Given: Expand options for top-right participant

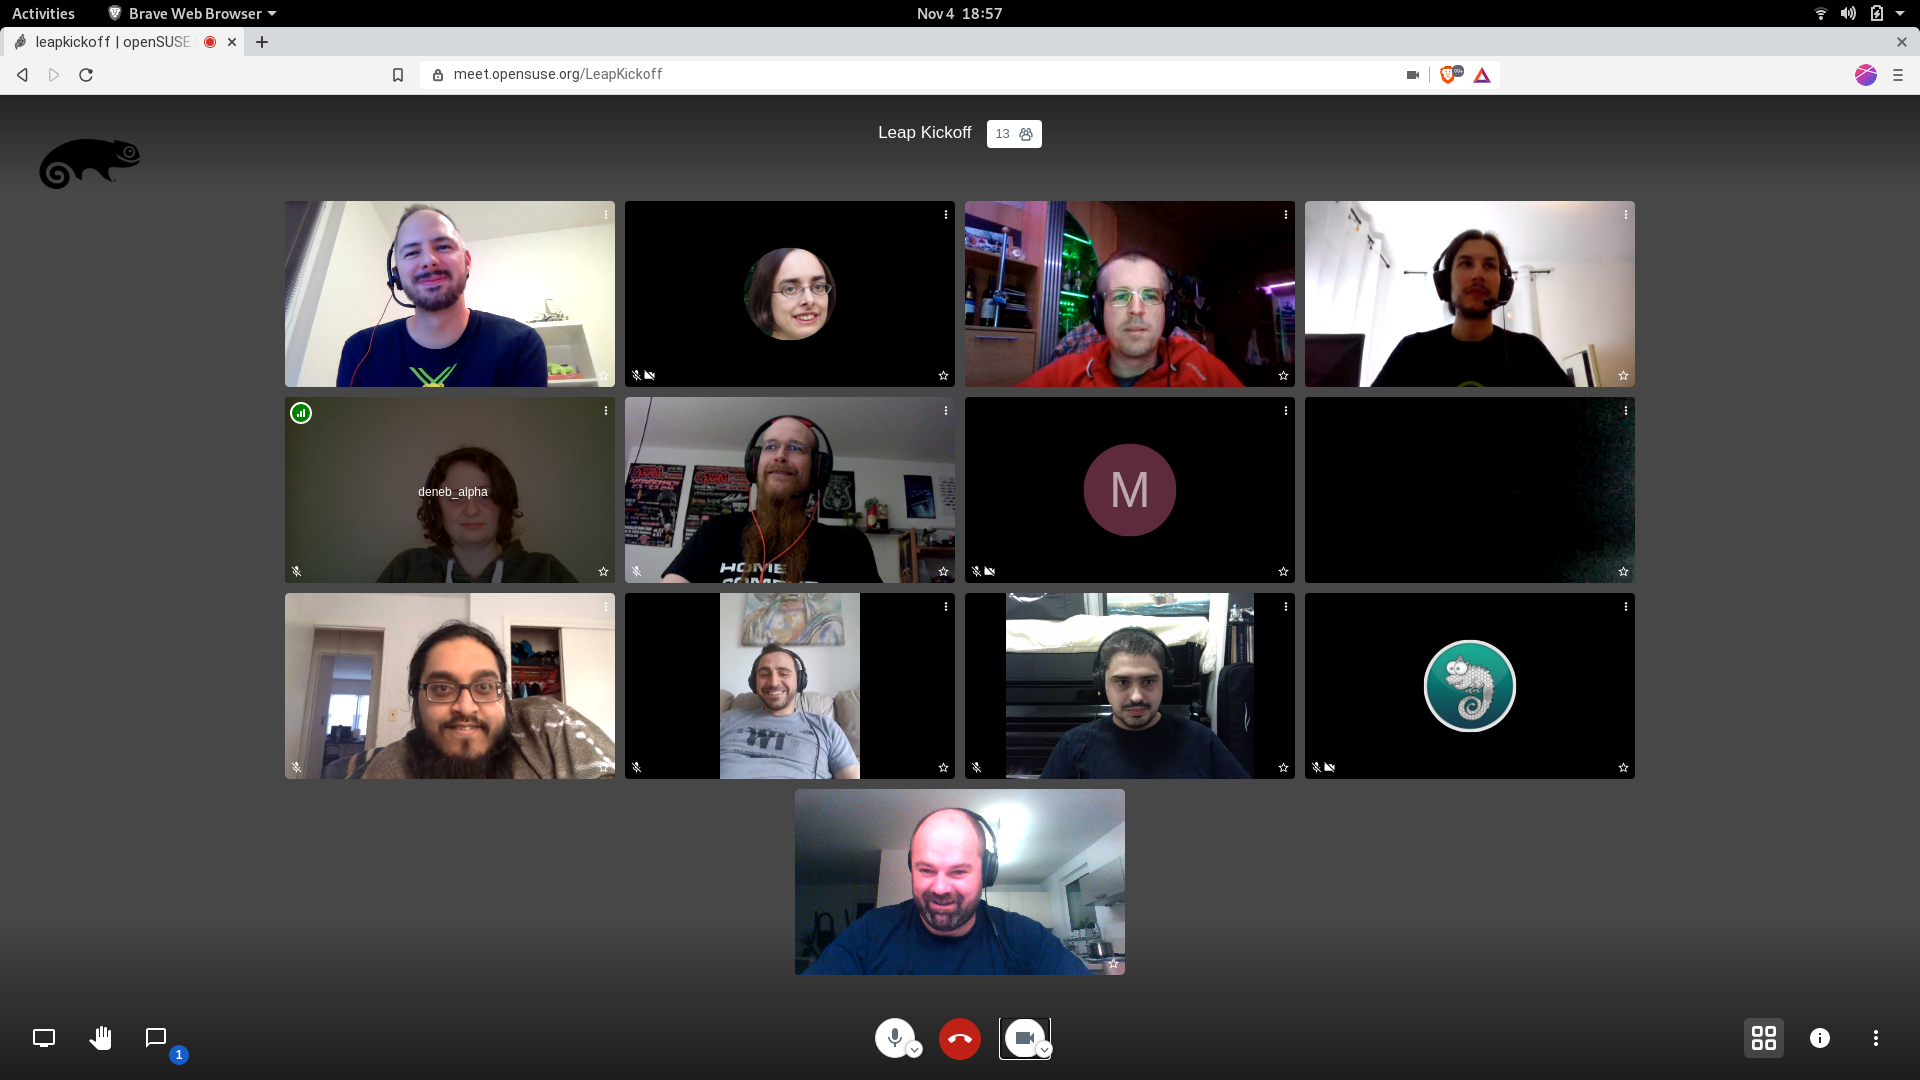Looking at the screenshot, I should click(x=1626, y=215).
